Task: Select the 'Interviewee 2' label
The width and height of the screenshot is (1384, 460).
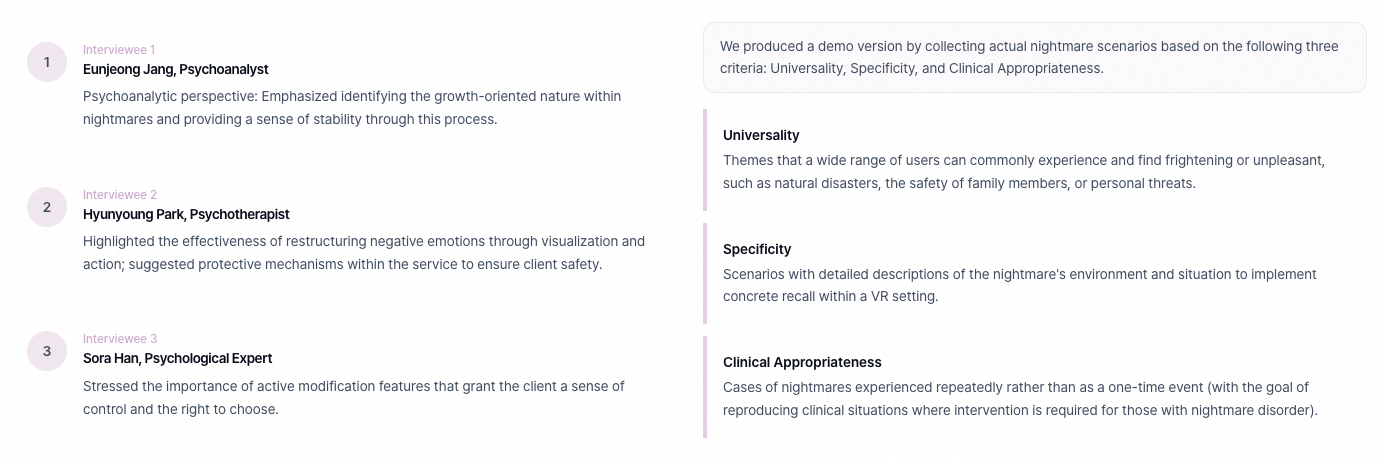Action: (120, 195)
